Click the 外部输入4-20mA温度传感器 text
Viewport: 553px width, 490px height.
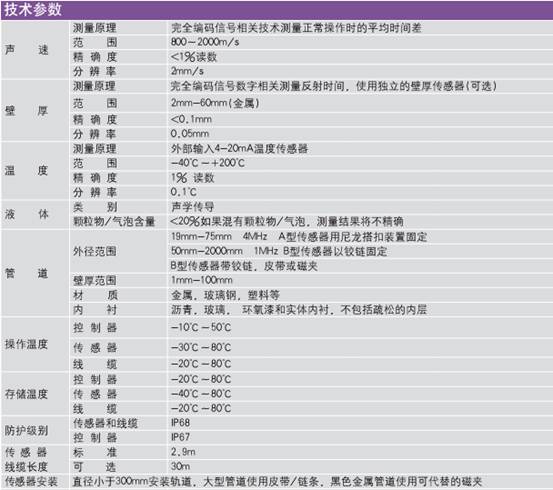(239, 149)
